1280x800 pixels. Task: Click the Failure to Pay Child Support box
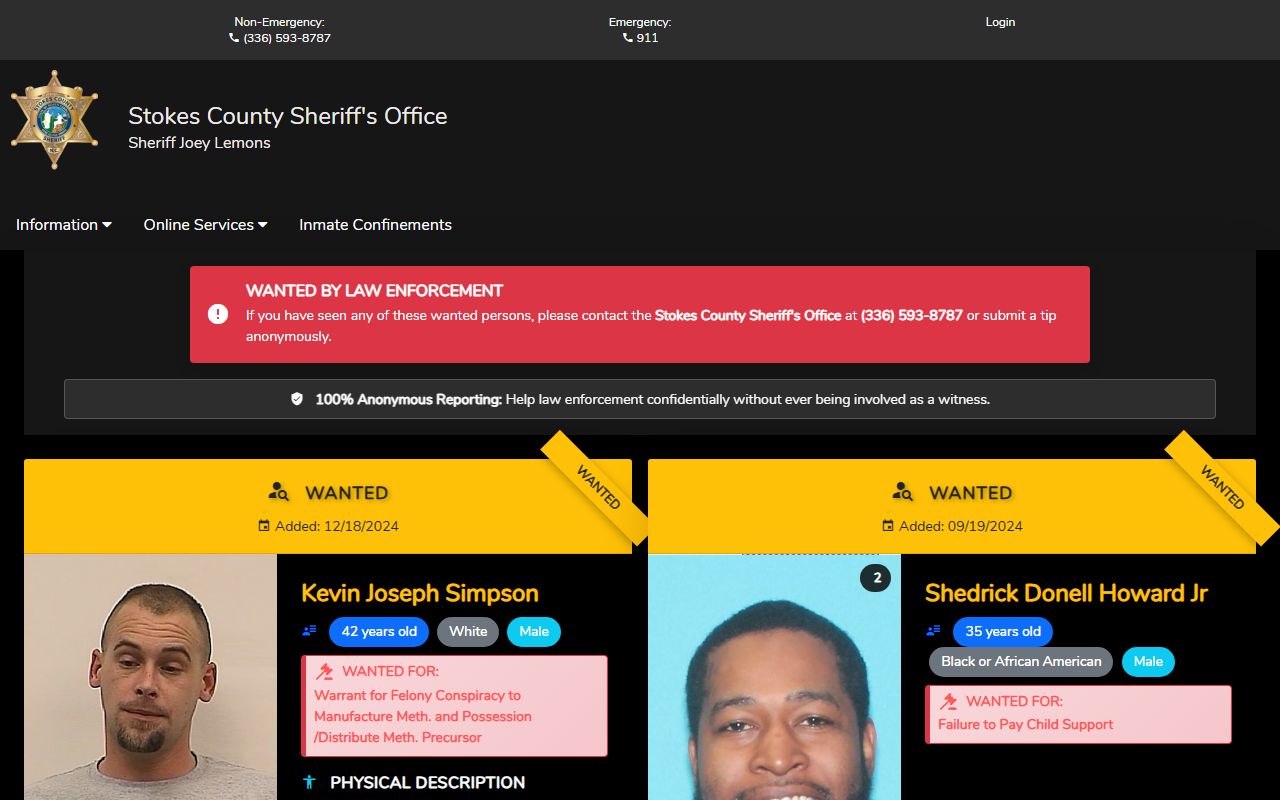(1078, 714)
